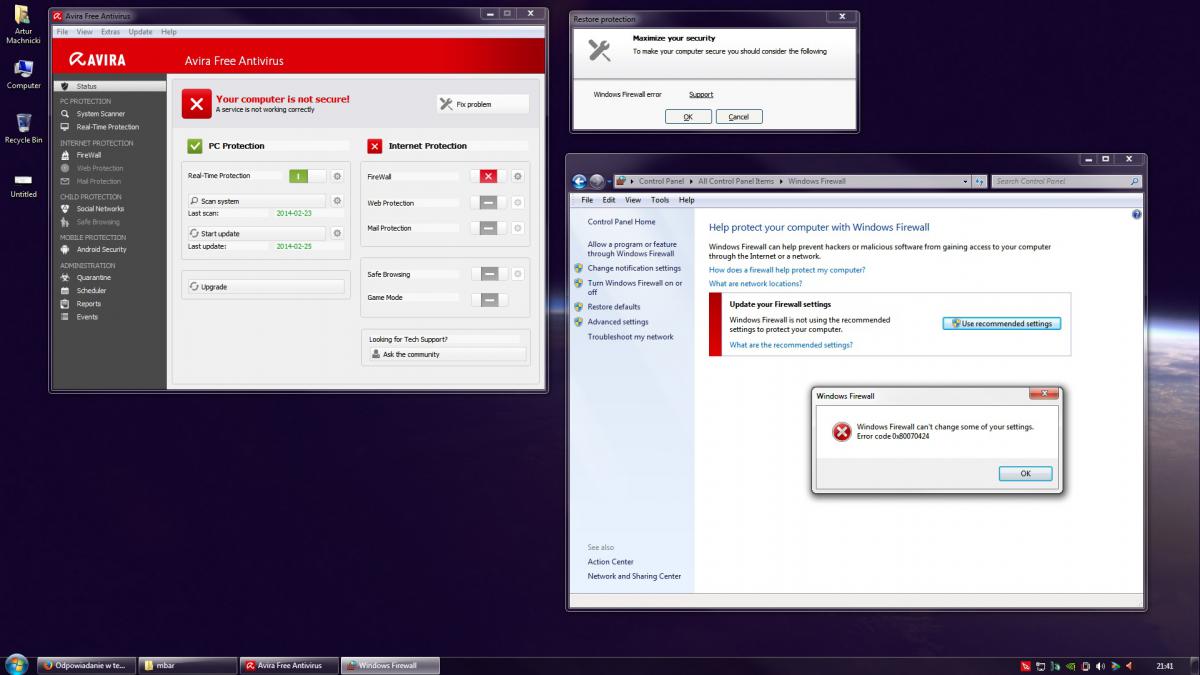
Task: Open Quarantine in the Avira sidebar
Action: (x=93, y=277)
